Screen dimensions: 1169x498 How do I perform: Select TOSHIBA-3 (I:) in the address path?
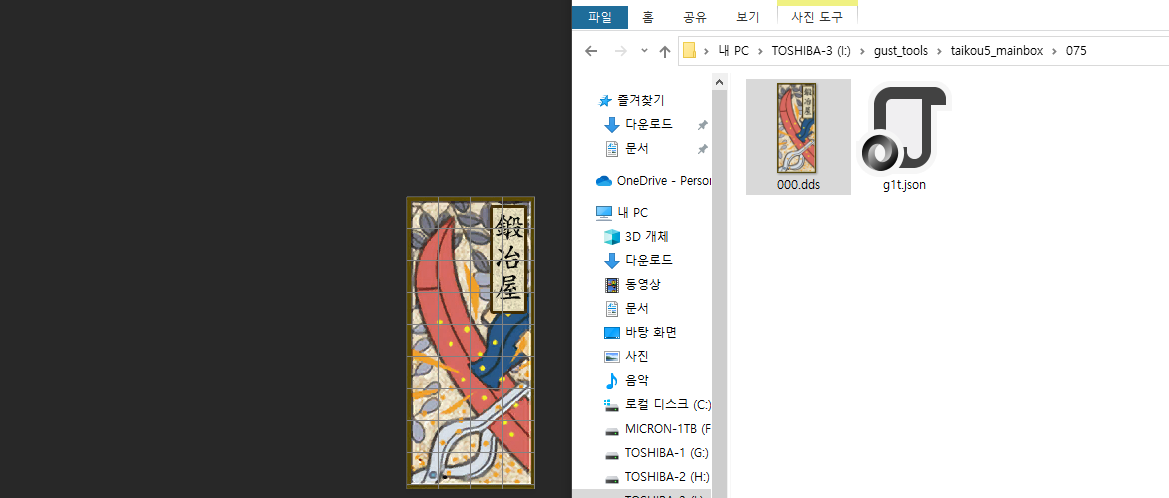[x=810, y=51]
